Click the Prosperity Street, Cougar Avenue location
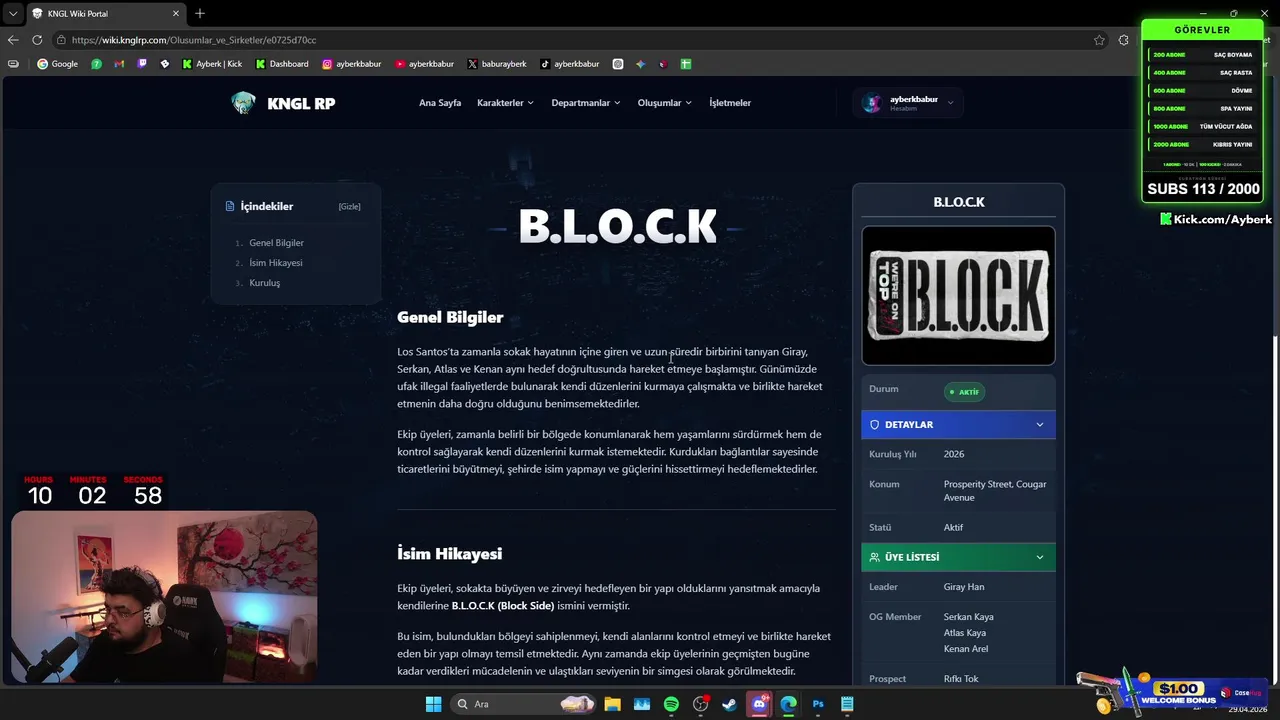Image resolution: width=1280 pixels, height=720 pixels. click(x=995, y=491)
